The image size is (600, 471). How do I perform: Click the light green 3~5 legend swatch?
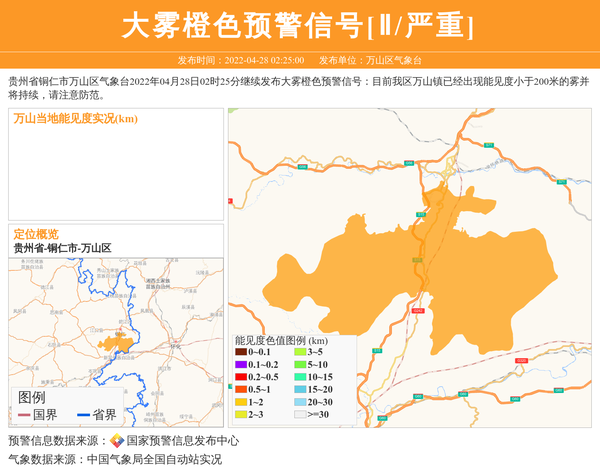pos(300,352)
